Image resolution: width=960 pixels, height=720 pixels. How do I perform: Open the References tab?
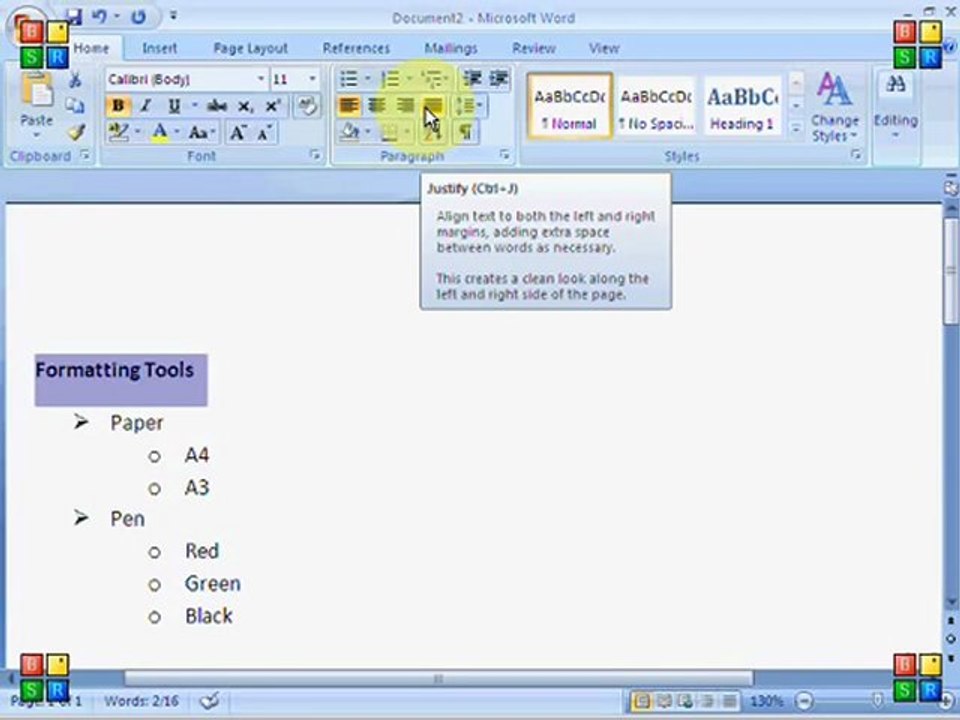tap(356, 48)
